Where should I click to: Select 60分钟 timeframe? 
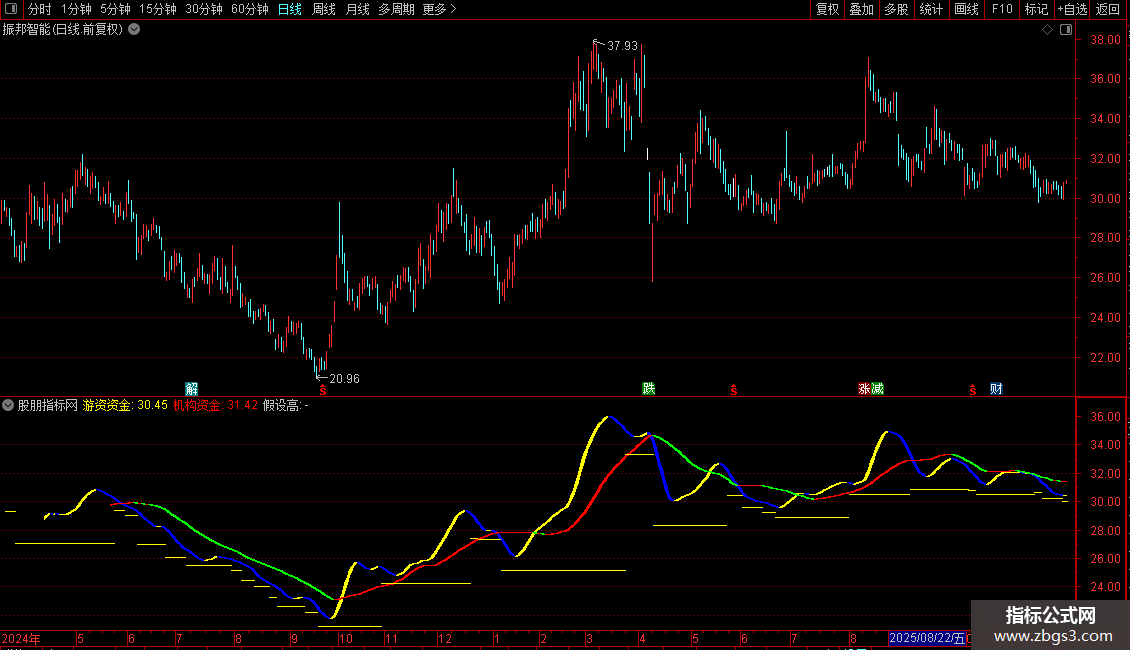[x=250, y=9]
